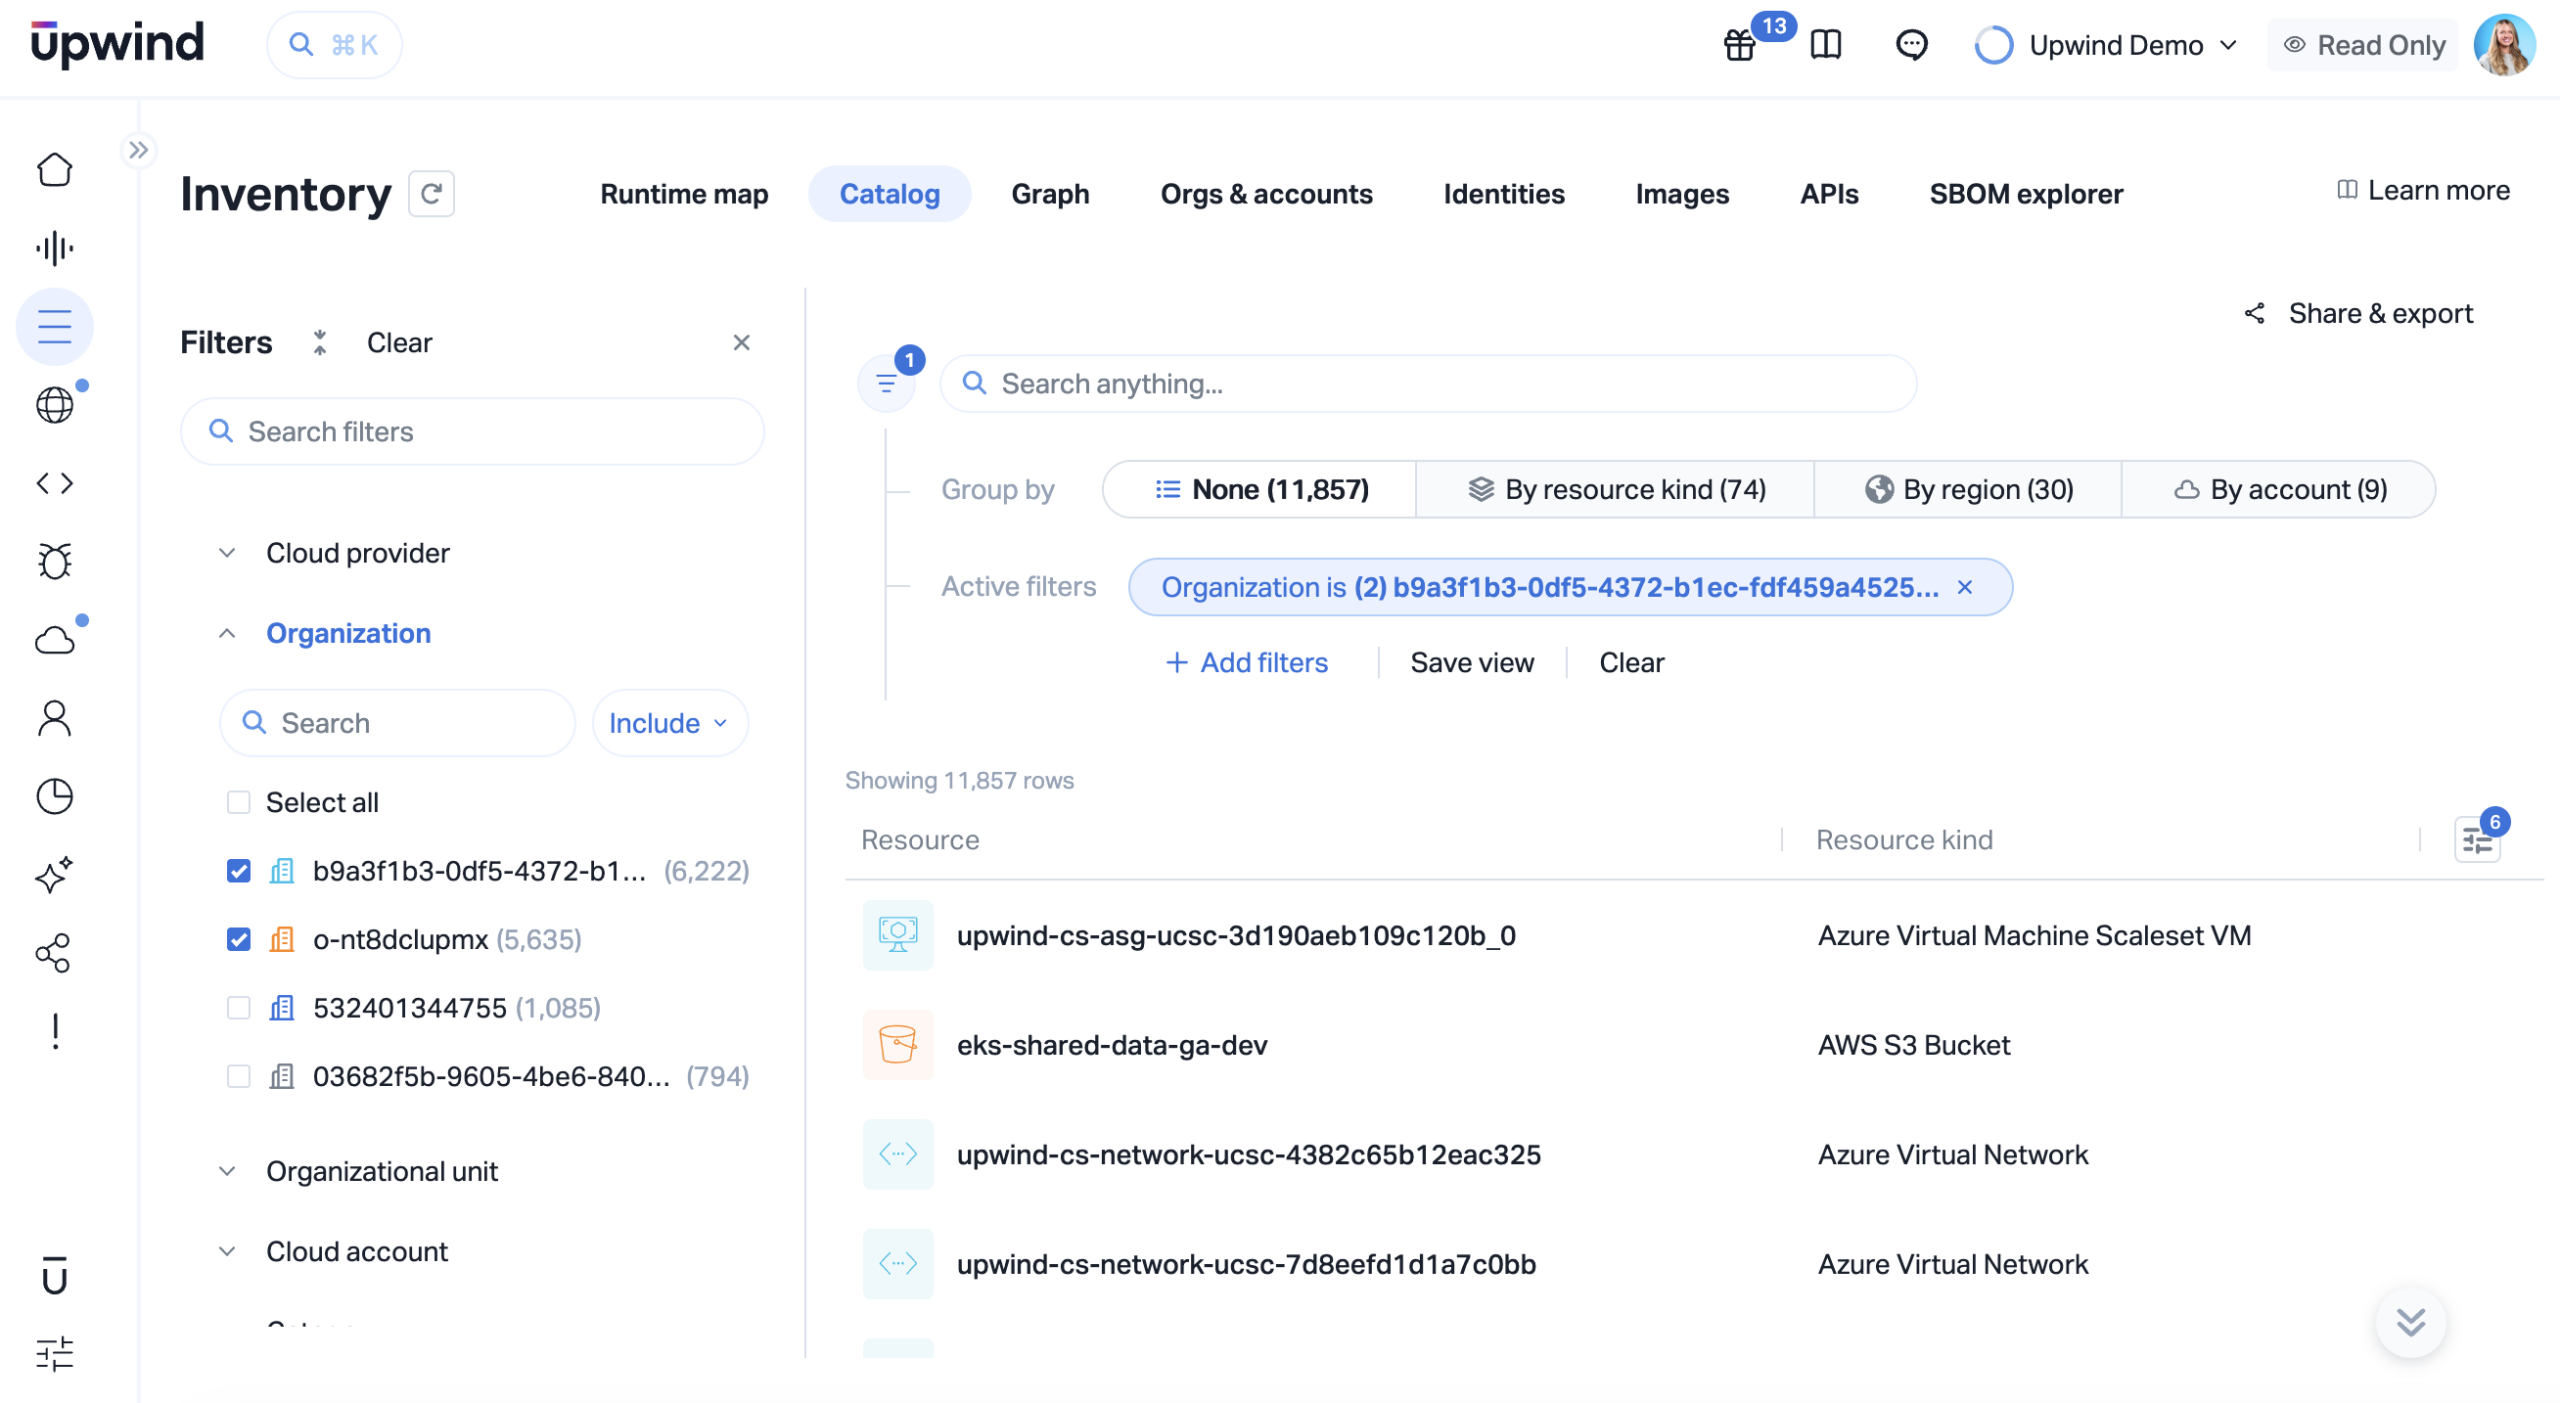Viewport: 2560px width, 1403px height.
Task: Open the exclamation alerts sidebar icon
Action: coord(55,1031)
